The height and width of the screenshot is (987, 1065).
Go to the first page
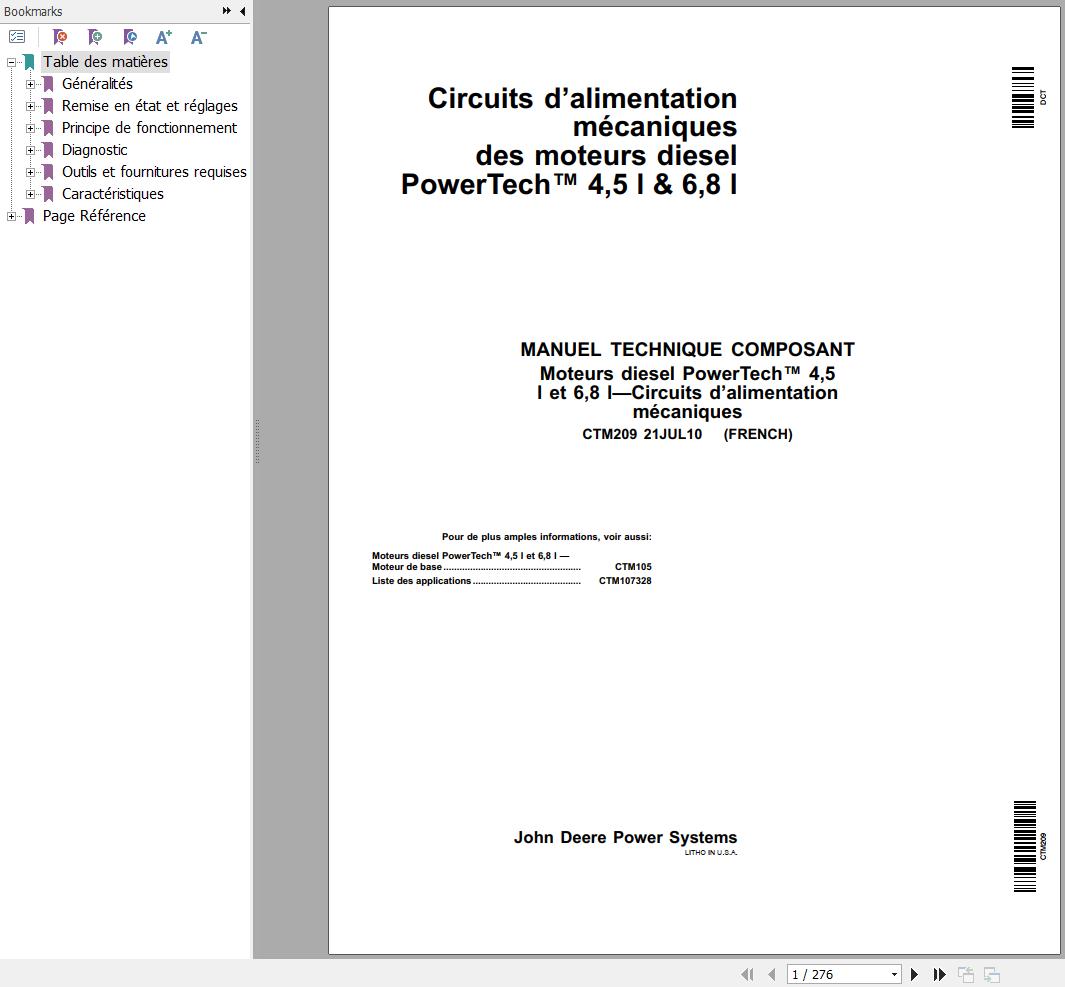[x=747, y=974]
